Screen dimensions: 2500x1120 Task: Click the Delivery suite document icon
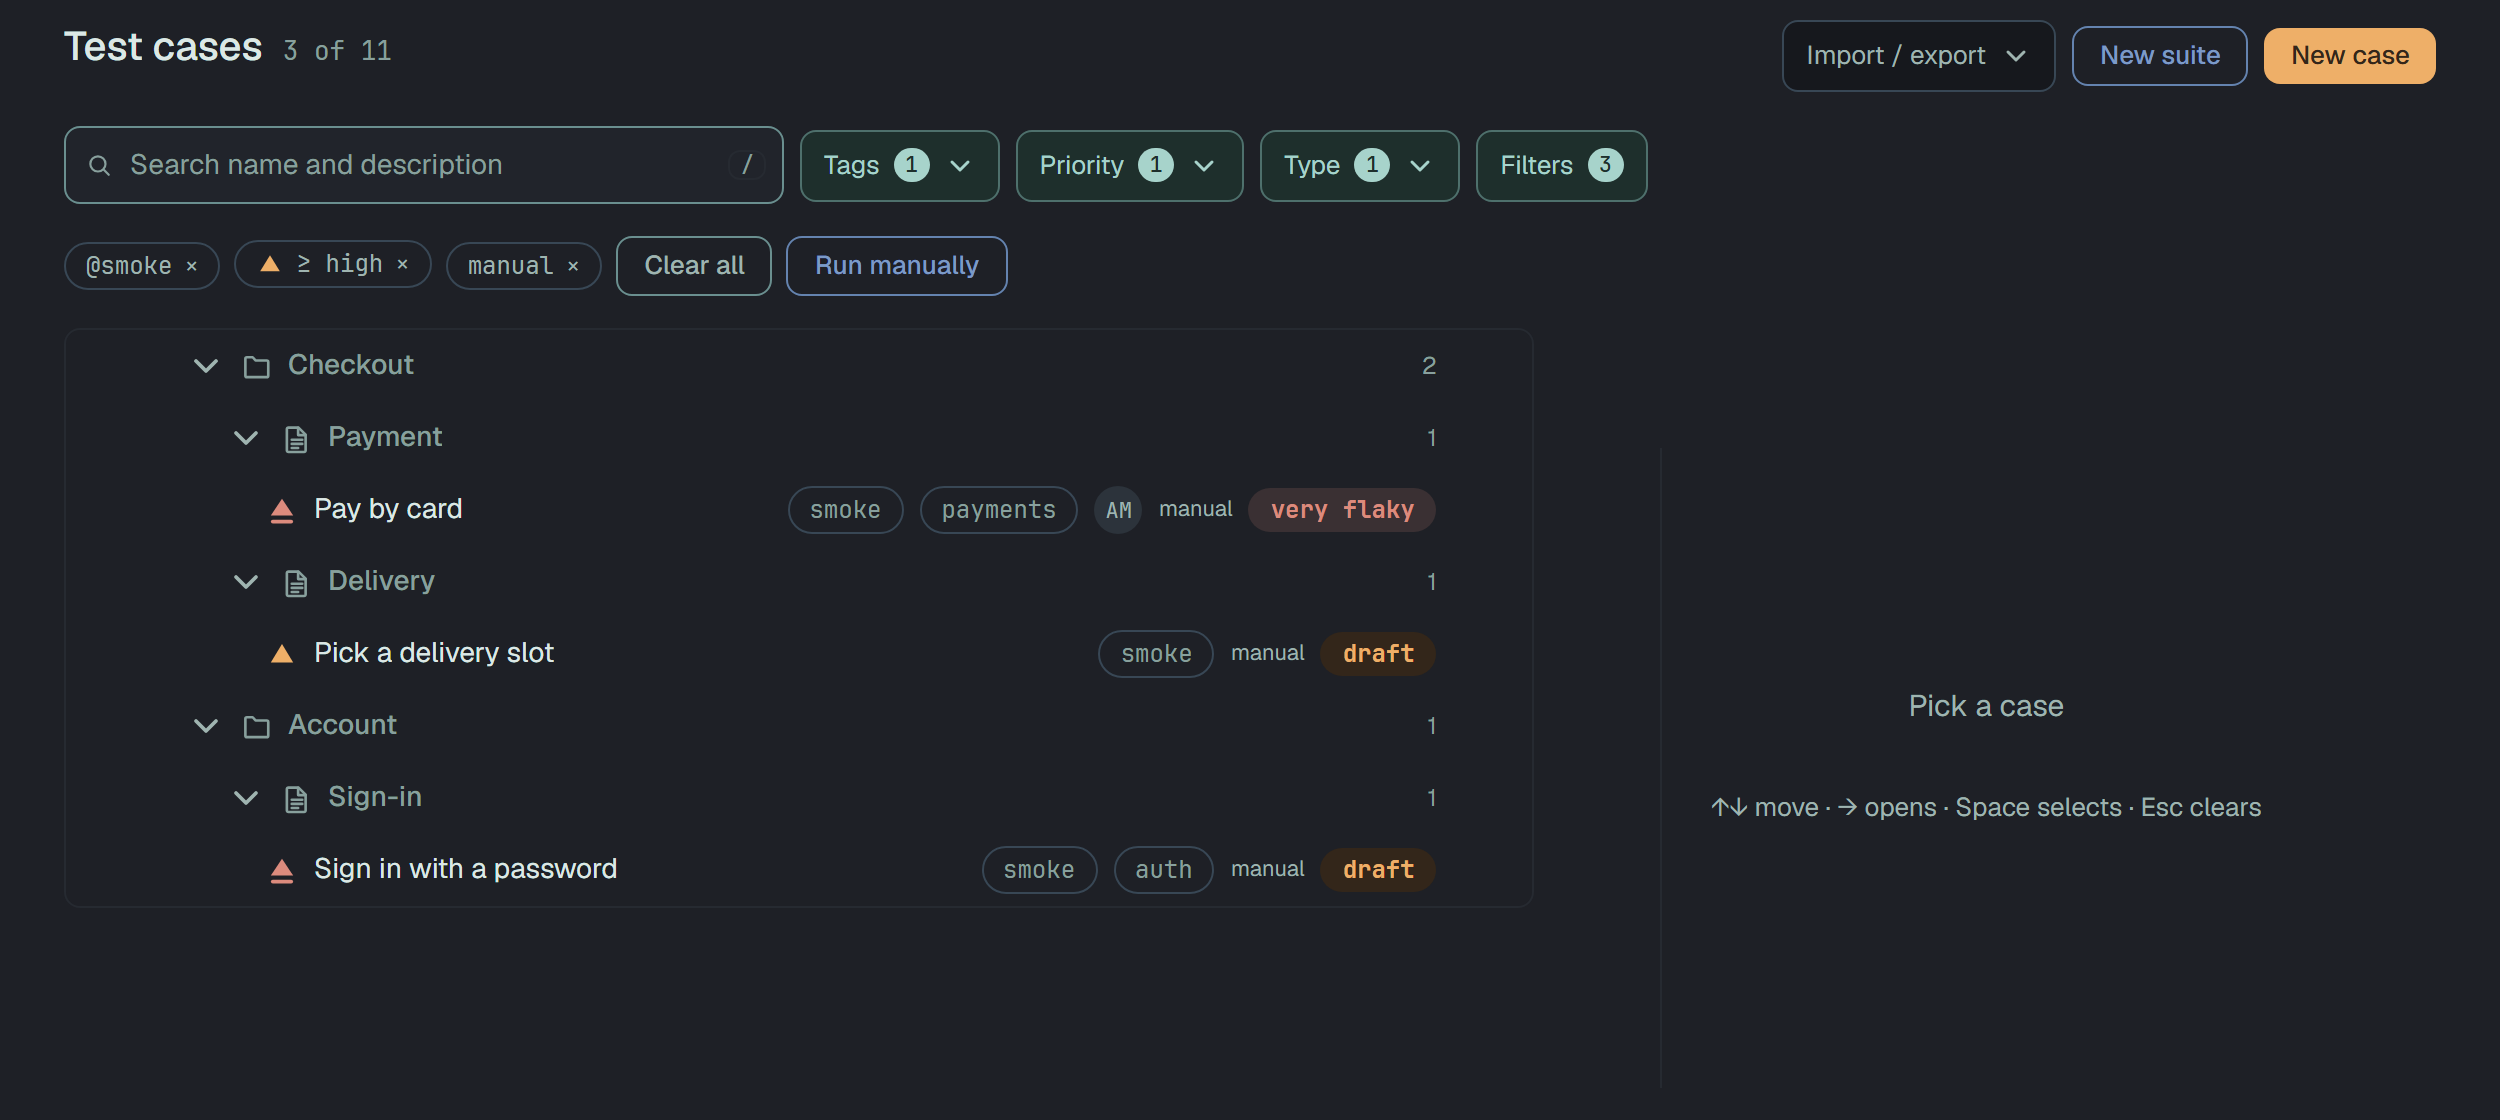coord(296,582)
